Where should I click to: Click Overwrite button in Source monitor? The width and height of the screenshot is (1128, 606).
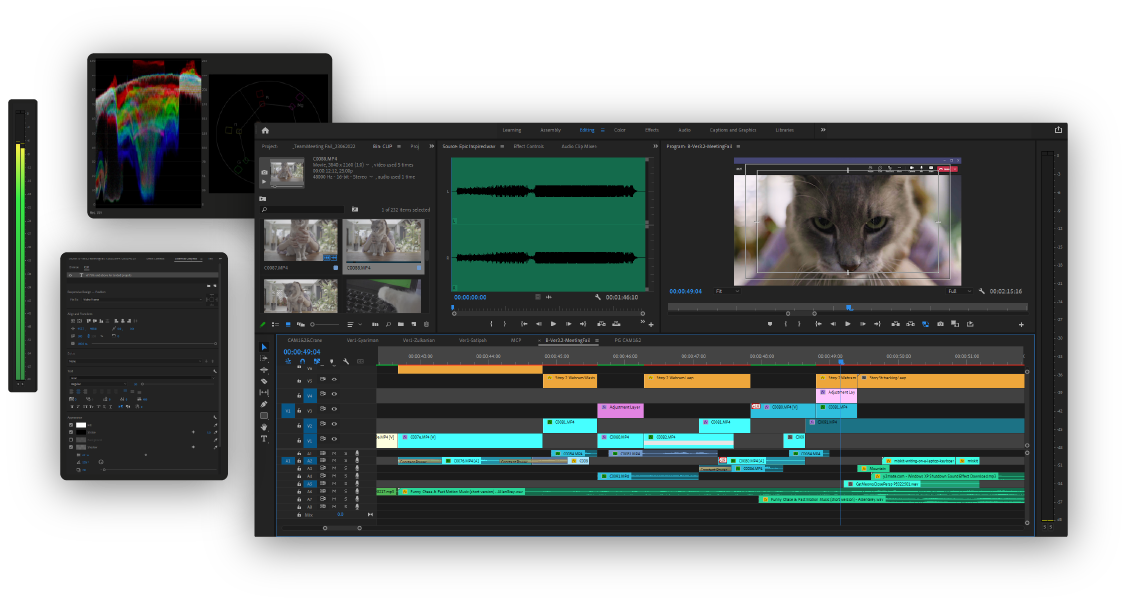click(617, 324)
